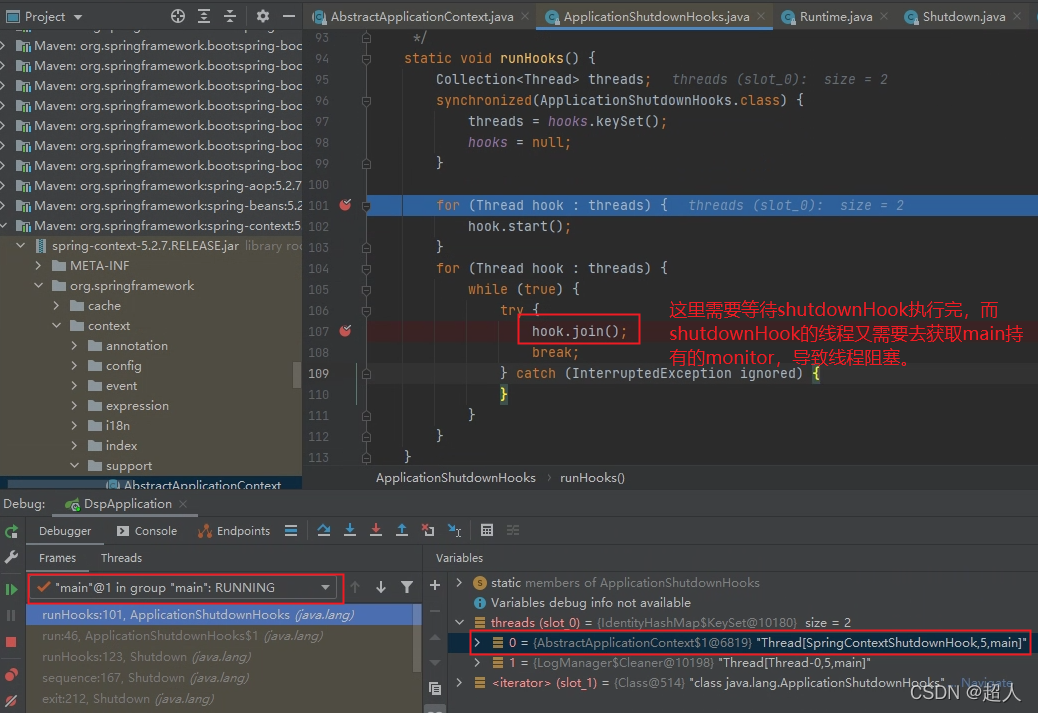The image size is (1038, 713).
Task: Fold the try block at line 106
Action: pyautogui.click(x=366, y=310)
